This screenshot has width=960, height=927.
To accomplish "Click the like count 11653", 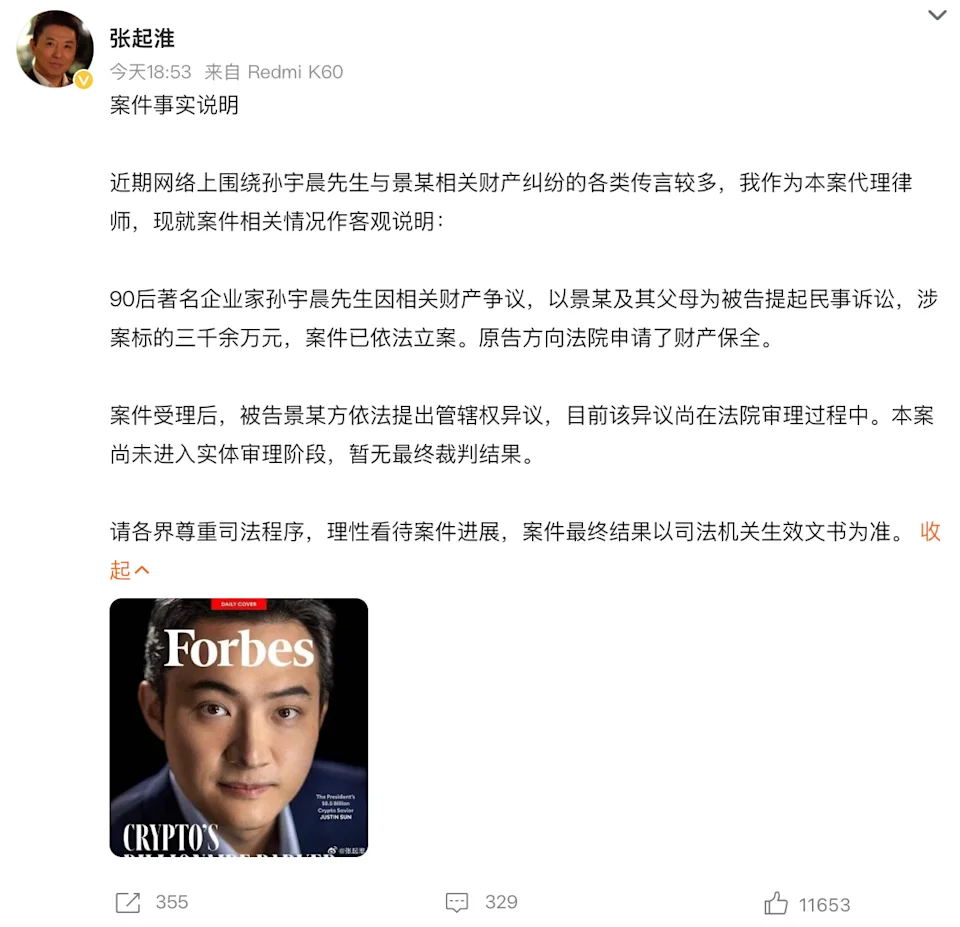I will pyautogui.click(x=825, y=905).
